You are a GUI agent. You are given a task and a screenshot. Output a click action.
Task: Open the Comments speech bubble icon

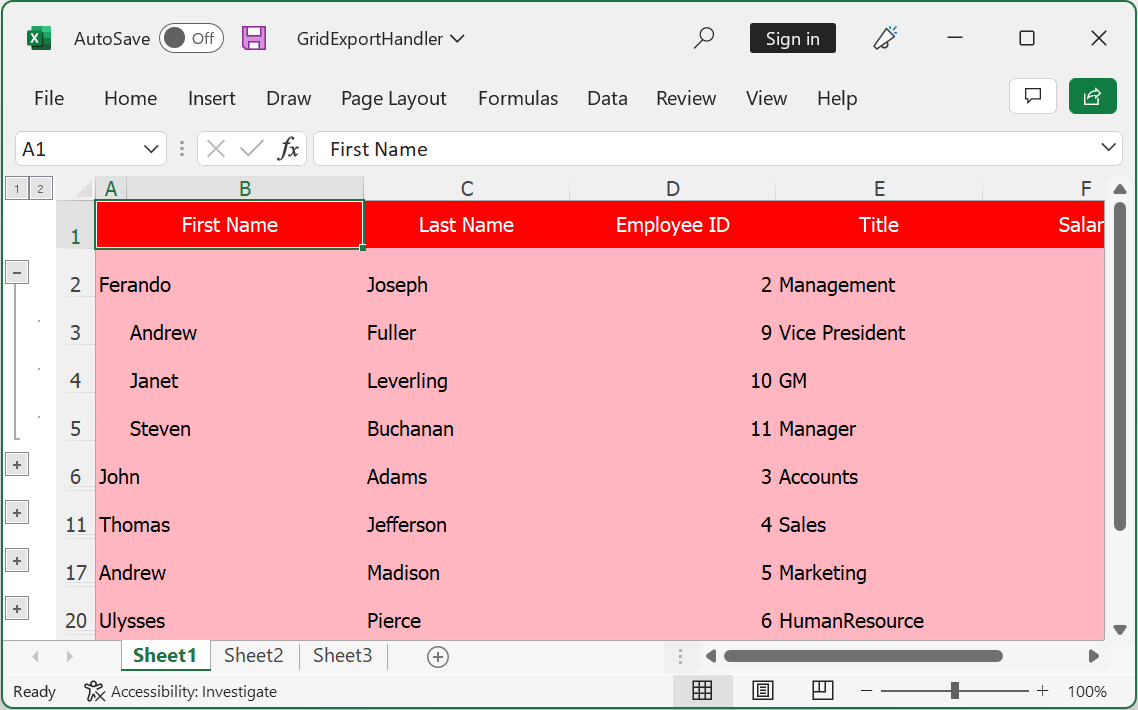tap(1033, 96)
